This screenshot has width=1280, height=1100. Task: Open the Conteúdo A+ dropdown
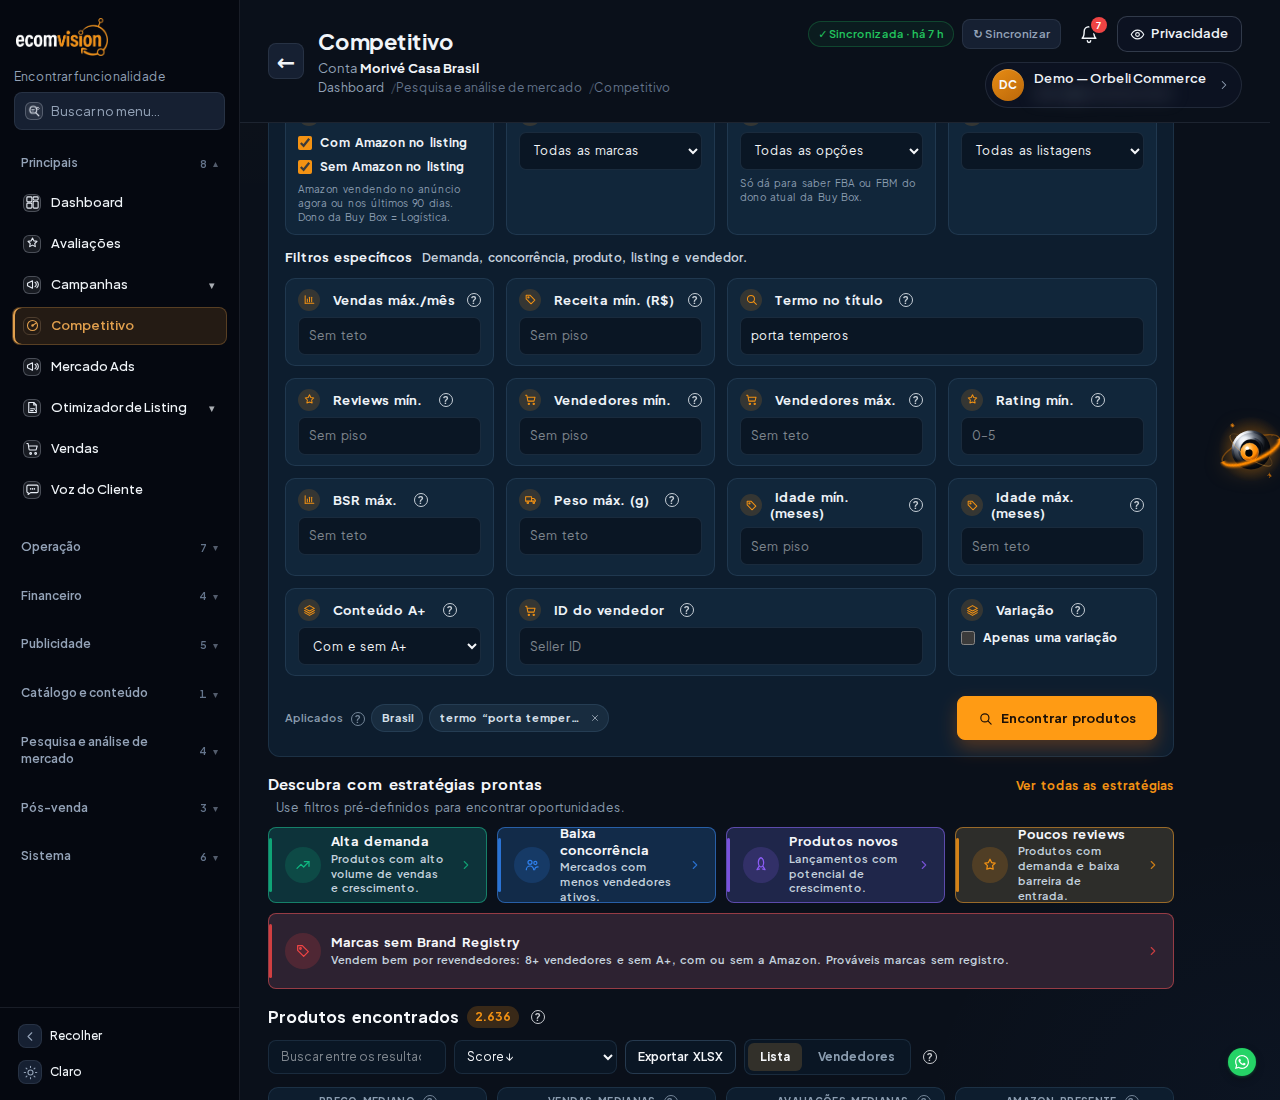(389, 646)
